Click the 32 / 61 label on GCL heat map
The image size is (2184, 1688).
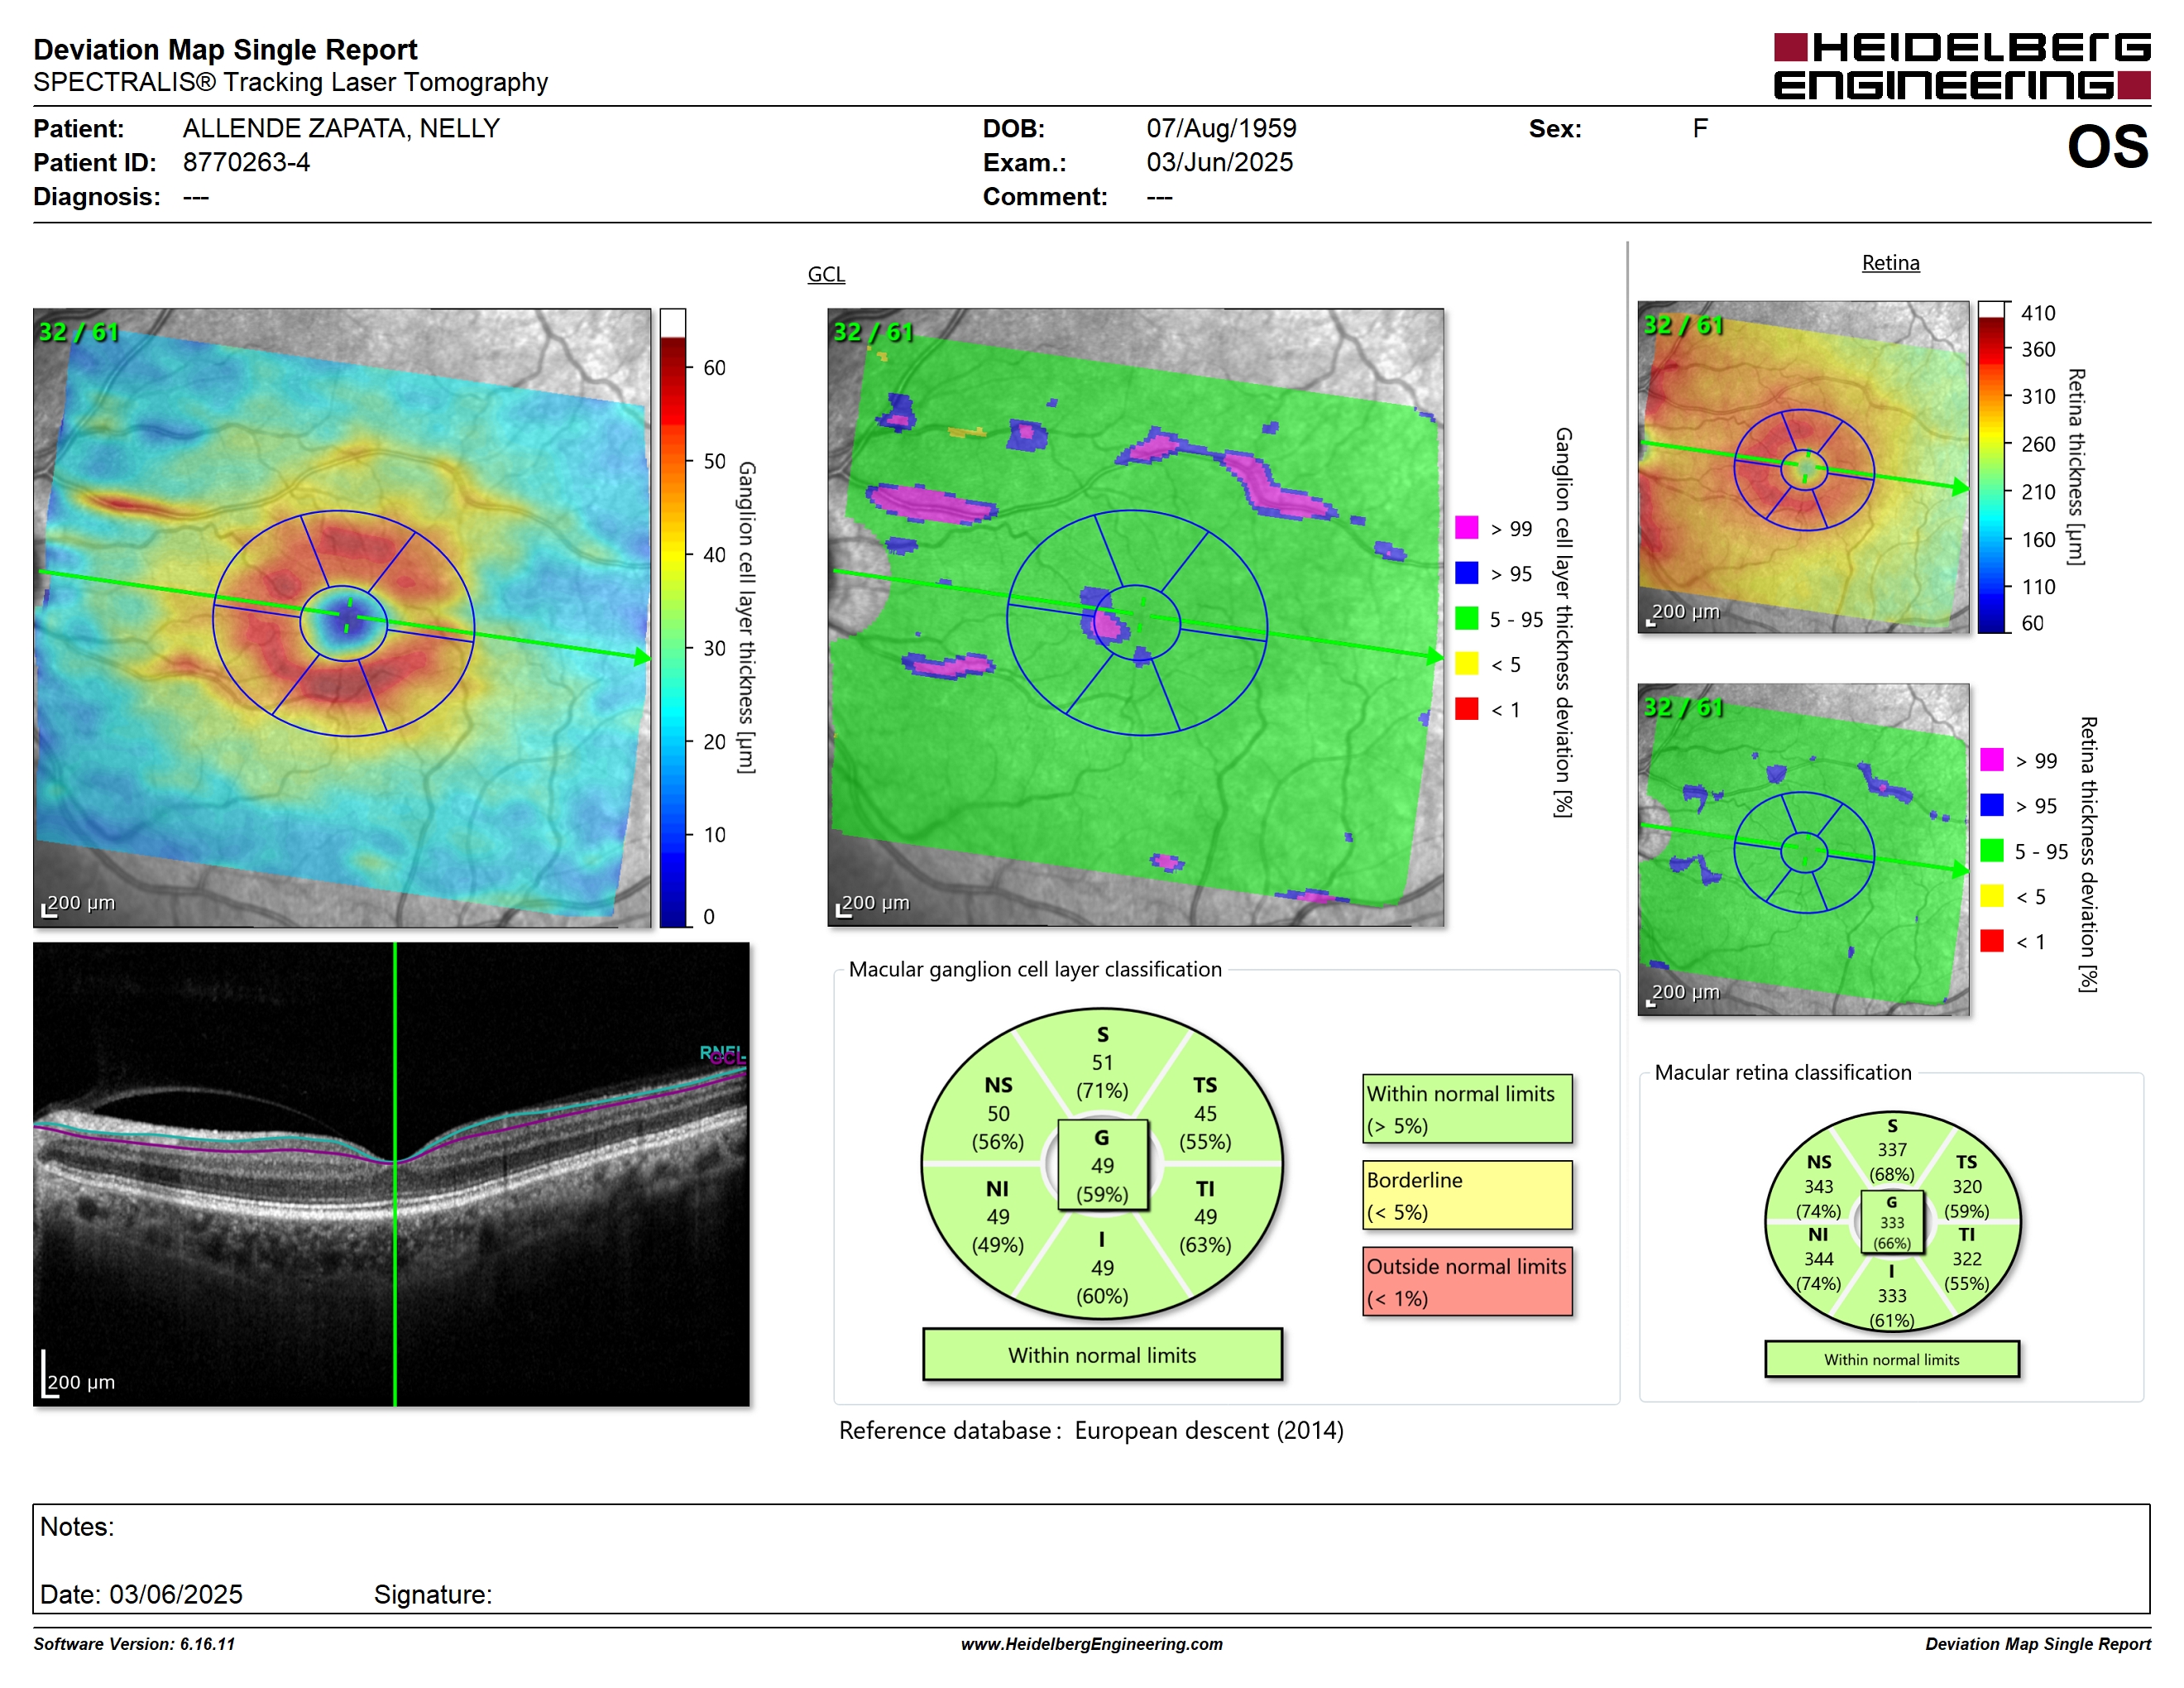point(78,332)
